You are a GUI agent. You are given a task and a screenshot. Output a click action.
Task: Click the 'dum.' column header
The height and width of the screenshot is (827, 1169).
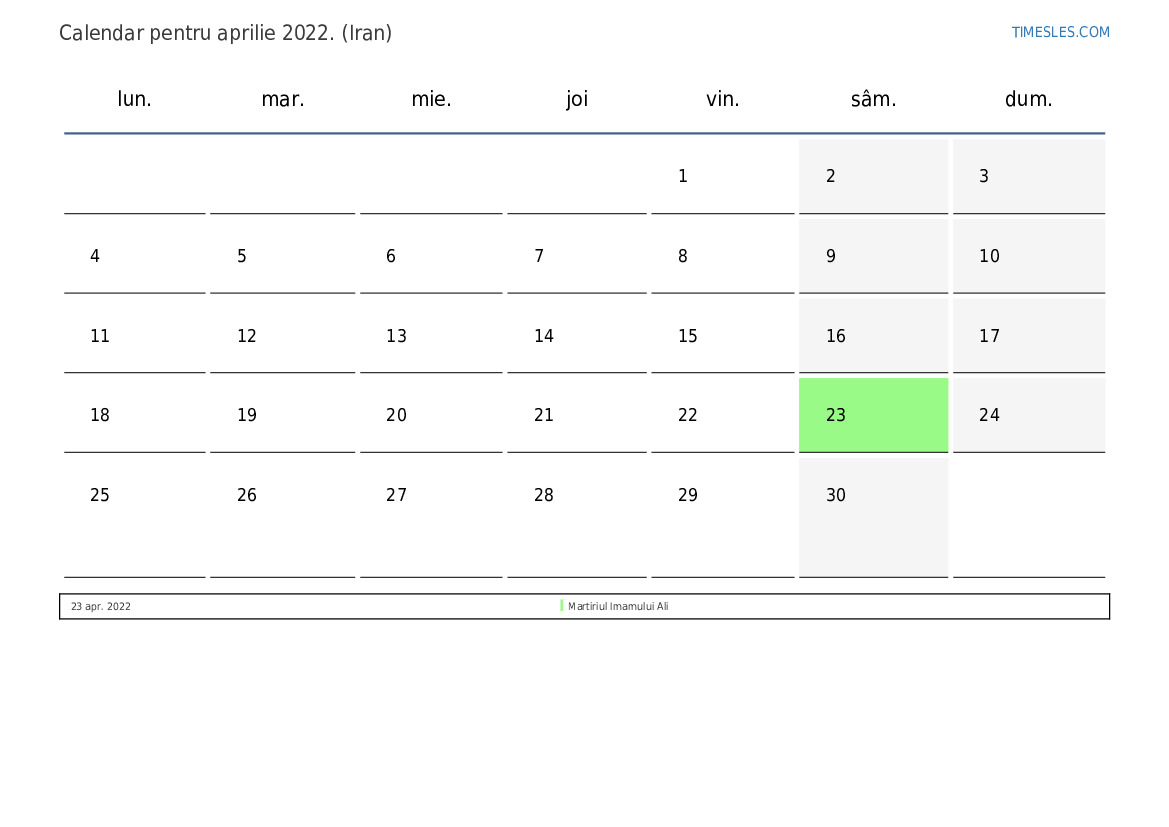(1028, 99)
